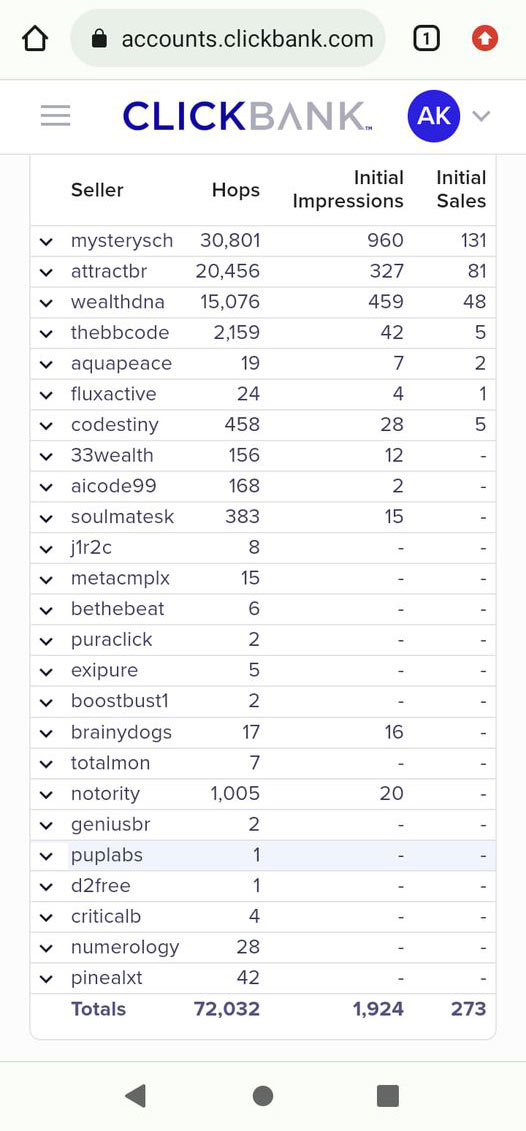Viewport: 526px width, 1131px height.
Task: Open the hamburger navigation menu
Action: tap(56, 115)
